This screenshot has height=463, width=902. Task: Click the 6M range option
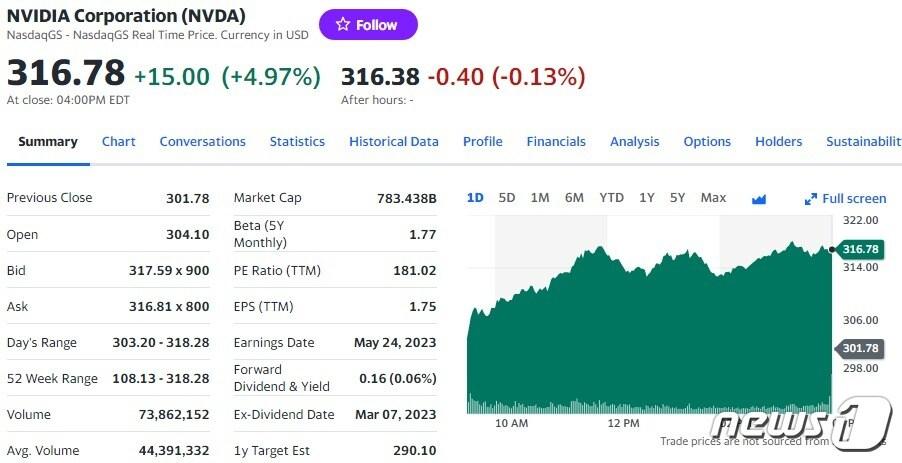[x=574, y=198]
